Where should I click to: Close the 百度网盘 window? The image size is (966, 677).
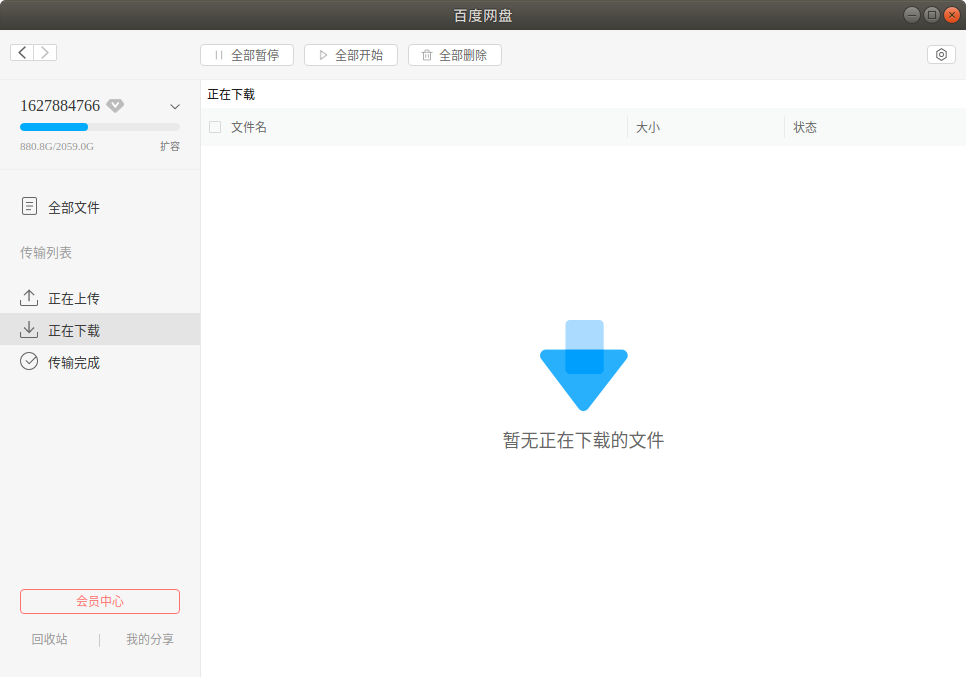coord(952,15)
